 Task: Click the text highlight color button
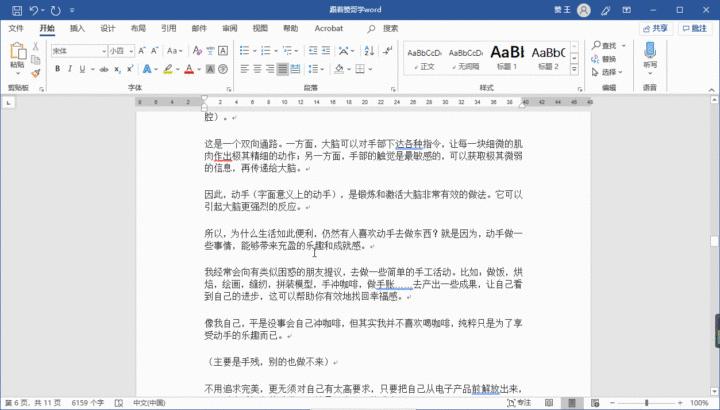pos(168,69)
